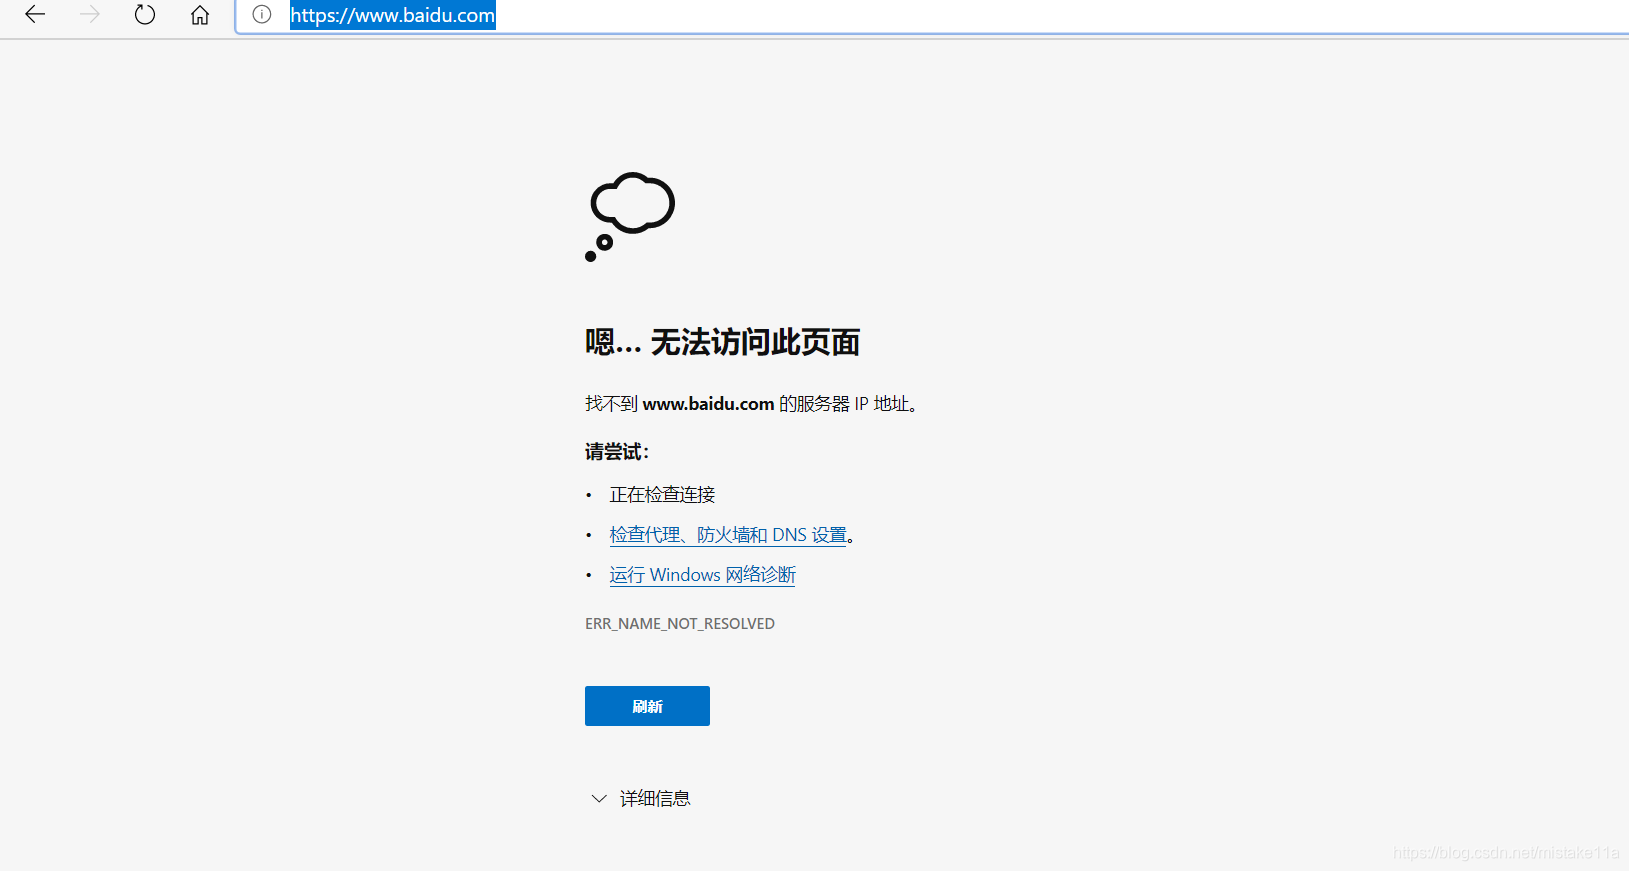Click the forward navigation arrow
This screenshot has width=1629, height=871.
90,14
